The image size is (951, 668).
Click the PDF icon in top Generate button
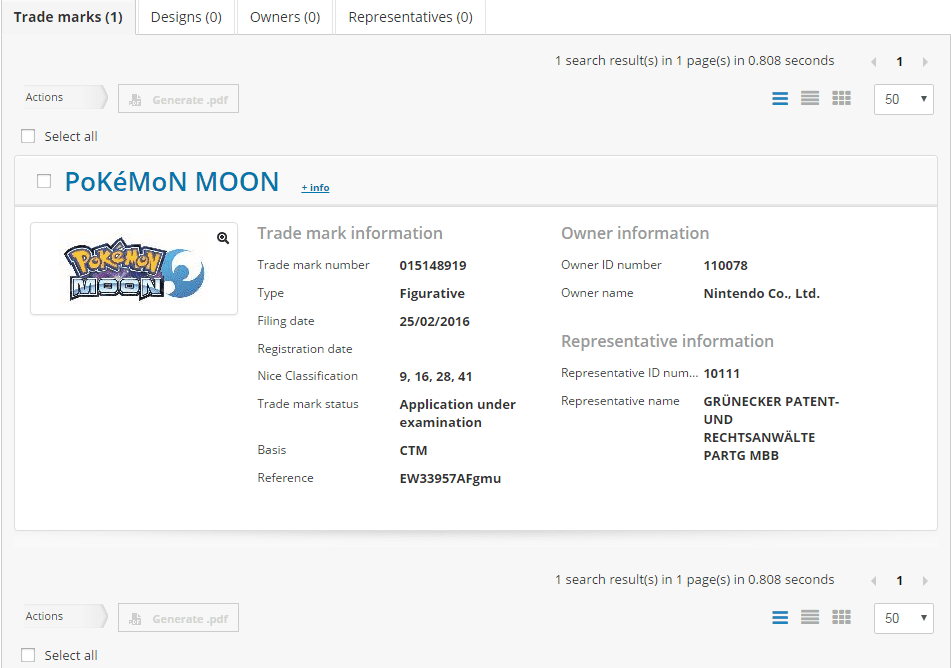[x=135, y=100]
